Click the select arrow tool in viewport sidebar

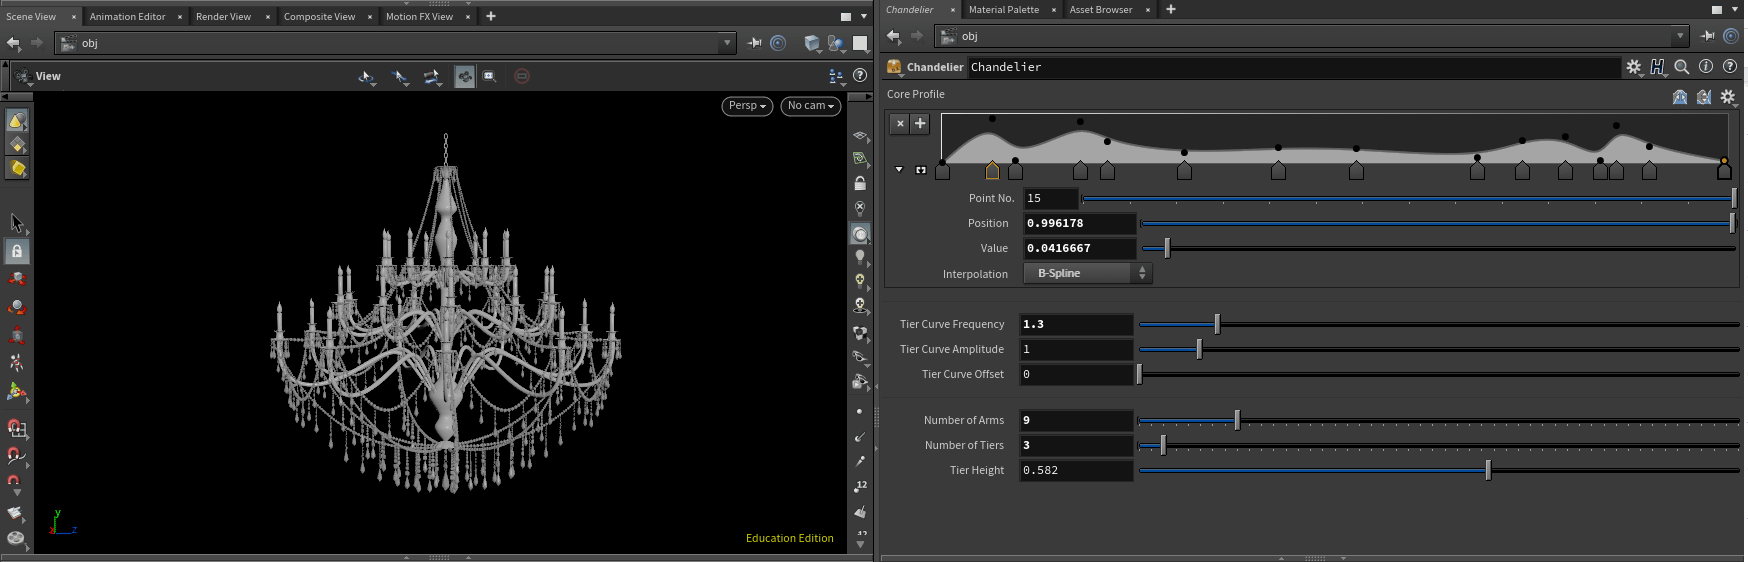tap(16, 222)
